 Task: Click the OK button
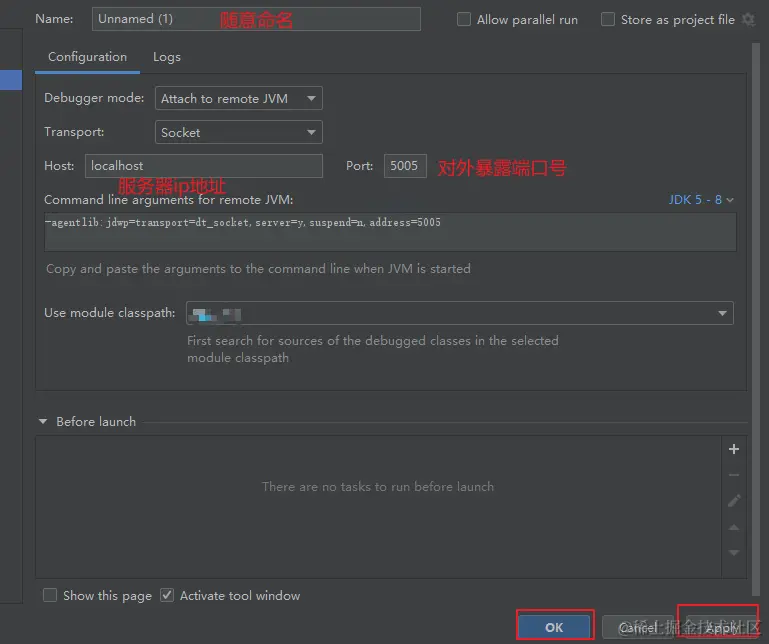click(554, 627)
